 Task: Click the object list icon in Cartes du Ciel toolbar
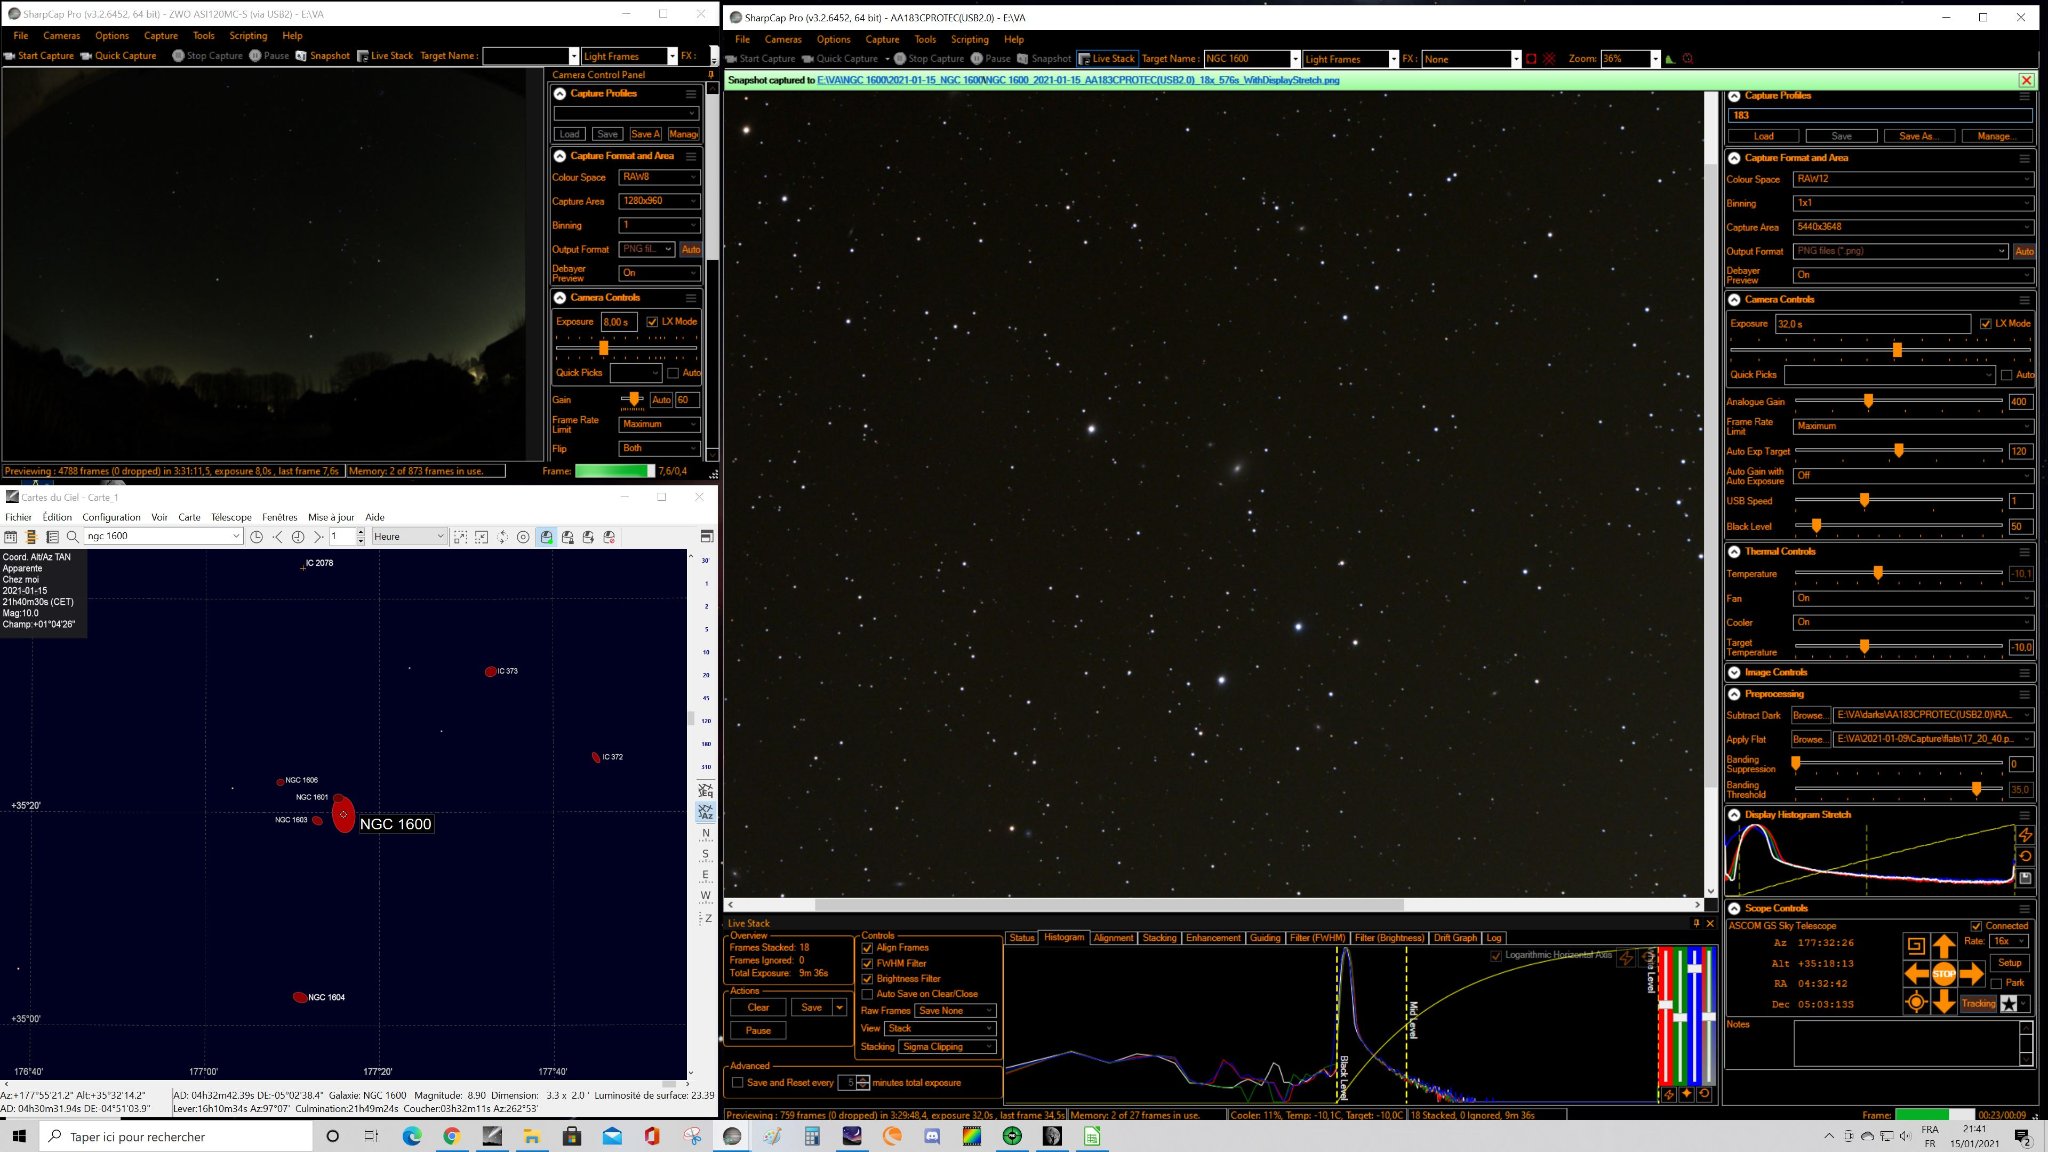pos(52,537)
